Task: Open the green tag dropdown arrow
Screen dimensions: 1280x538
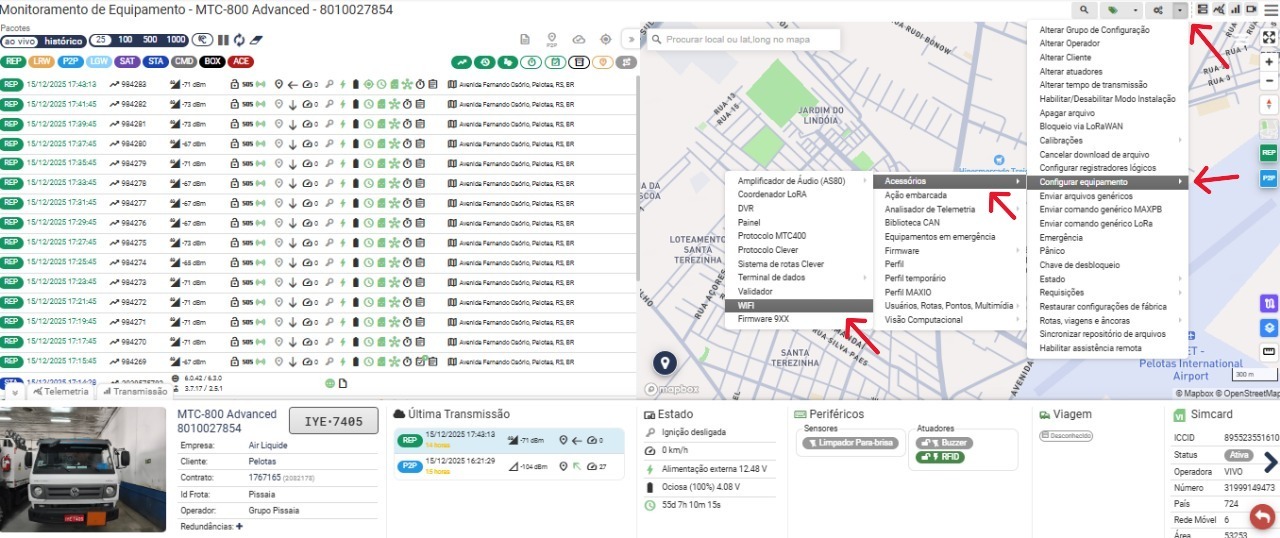Action: click(x=1135, y=9)
